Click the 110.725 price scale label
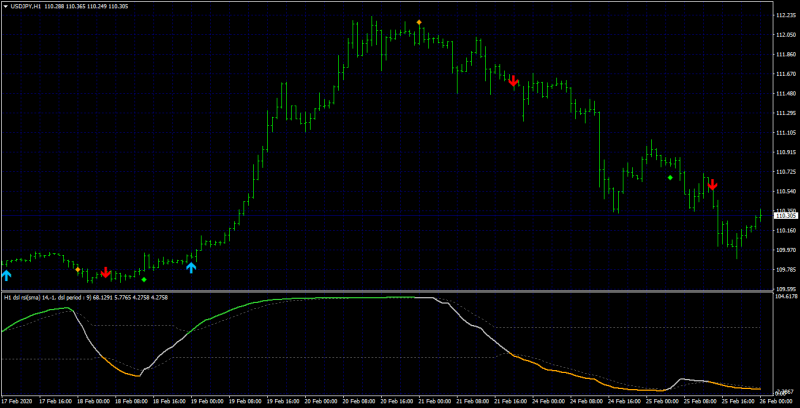 (786, 172)
